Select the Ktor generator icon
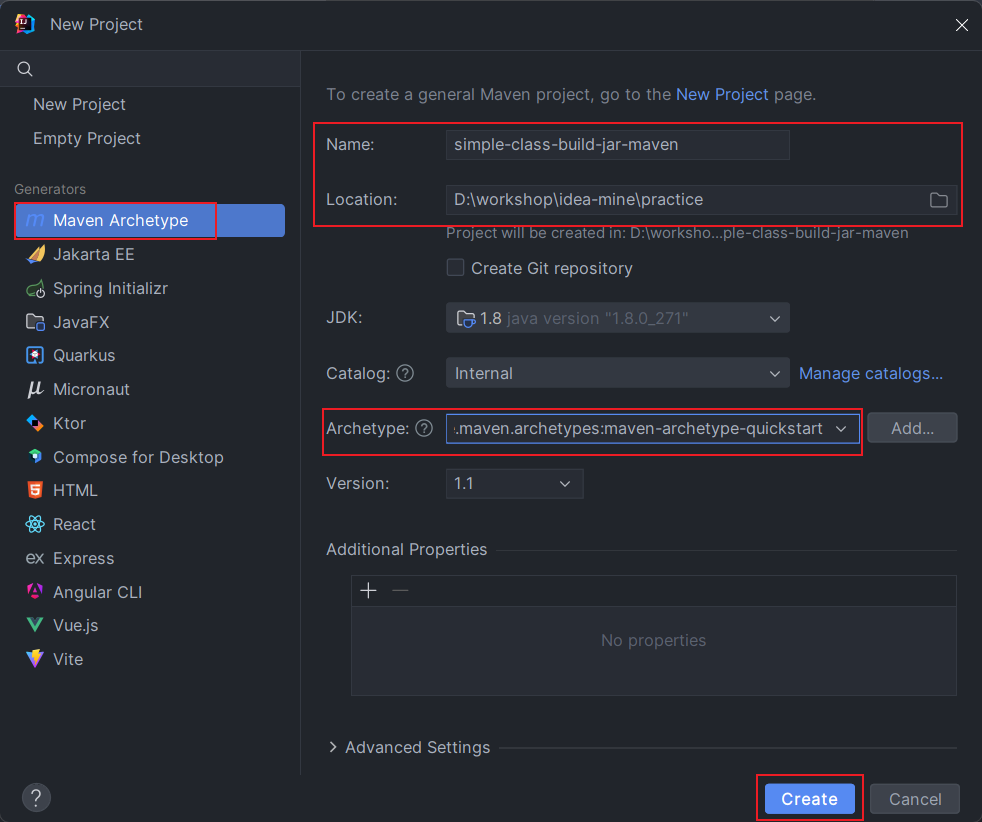The height and width of the screenshot is (822, 982). [x=36, y=423]
